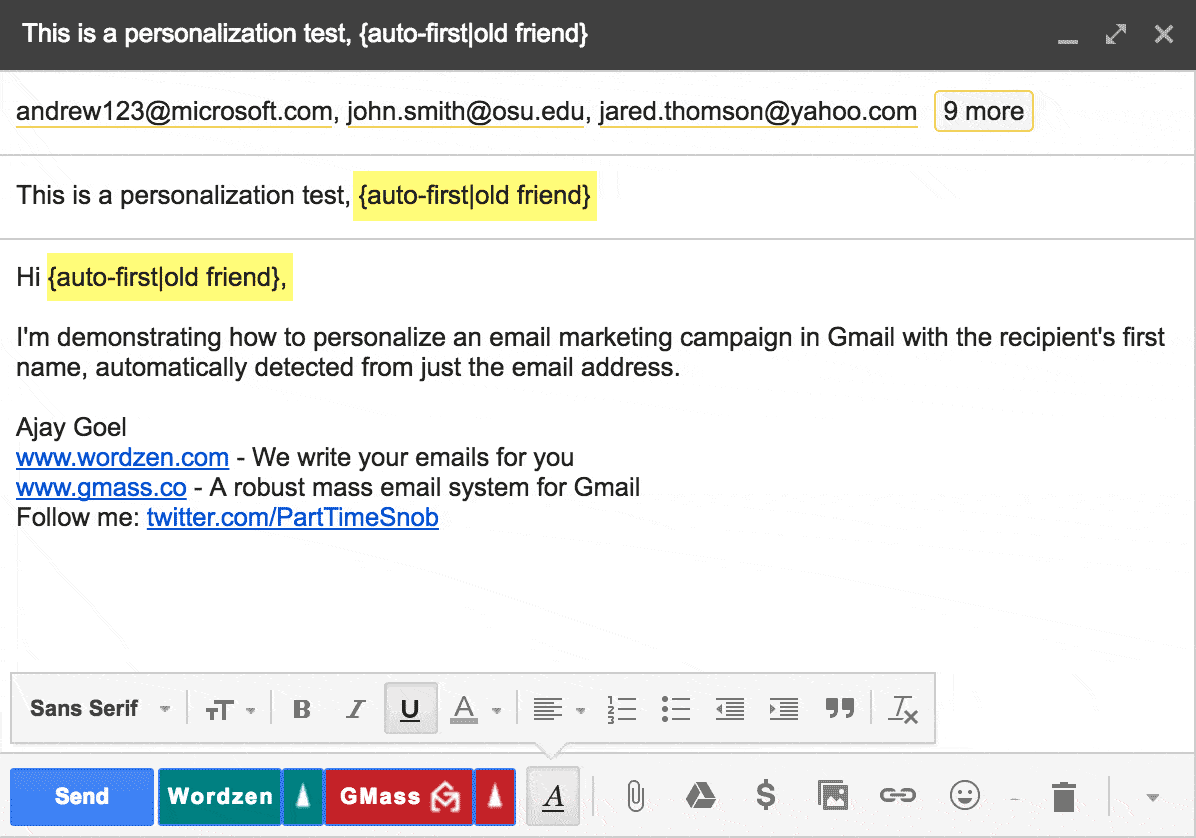Click the dollar sign send money icon

[x=765, y=796]
